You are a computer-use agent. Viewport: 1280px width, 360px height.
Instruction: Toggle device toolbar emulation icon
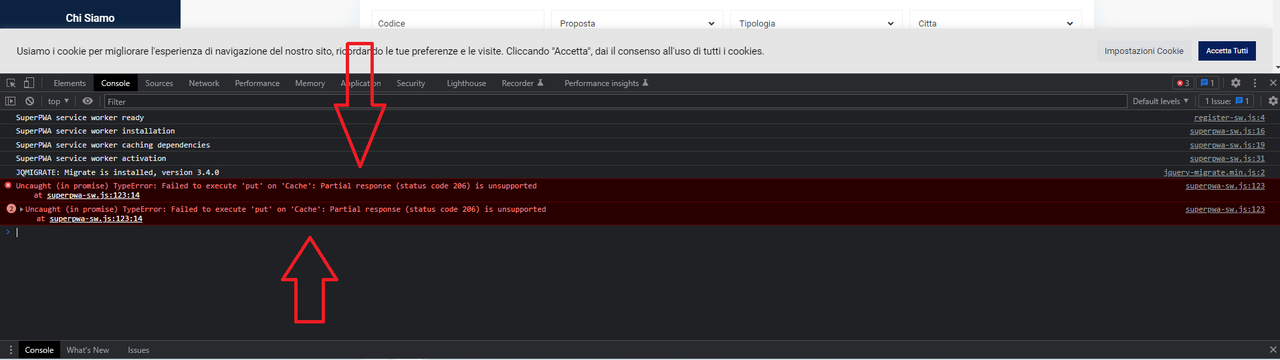pos(29,83)
